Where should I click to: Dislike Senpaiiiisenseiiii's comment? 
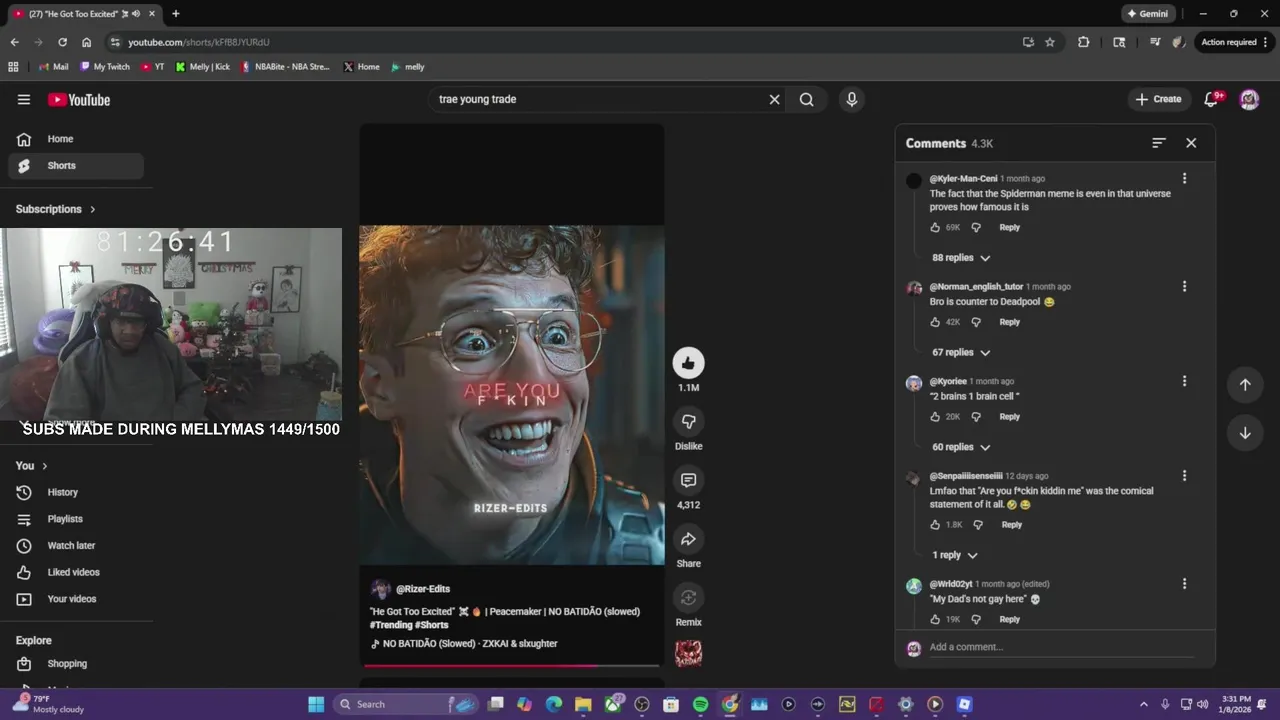pos(978,524)
